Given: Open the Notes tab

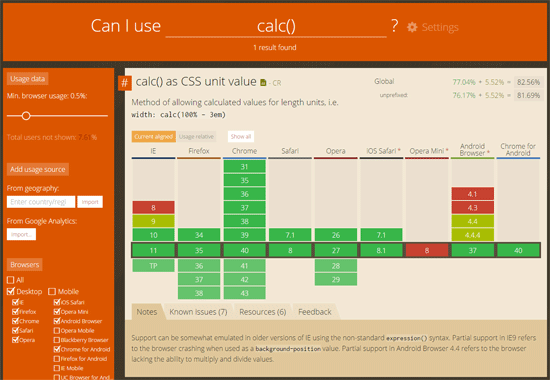Looking at the screenshot, I should [x=147, y=312].
